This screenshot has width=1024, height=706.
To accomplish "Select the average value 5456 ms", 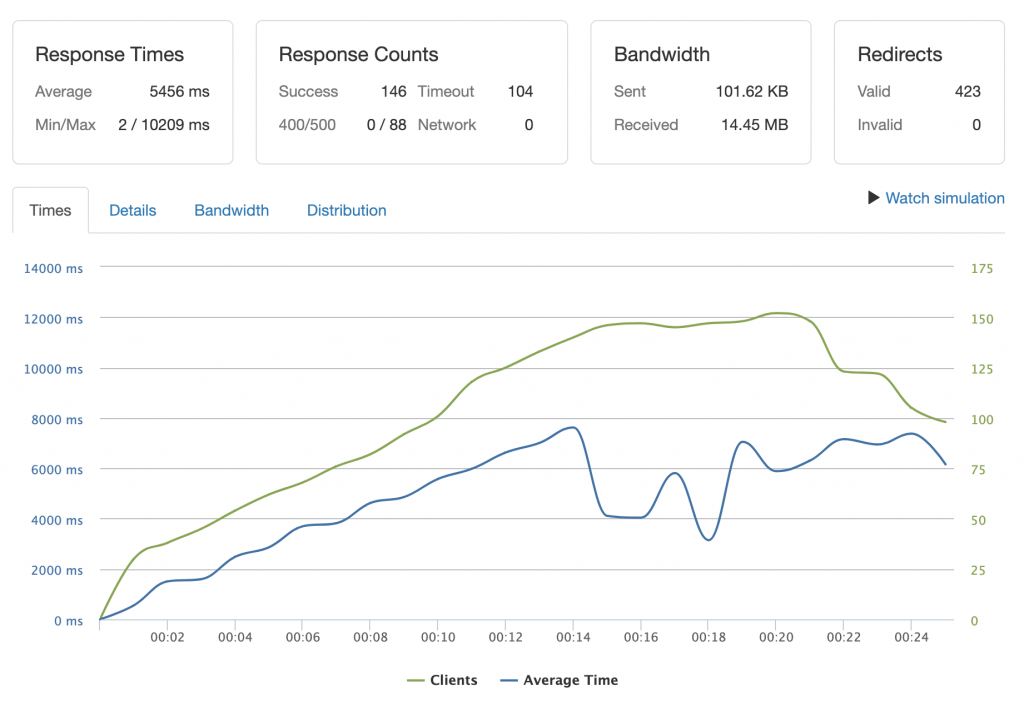I will [180, 91].
